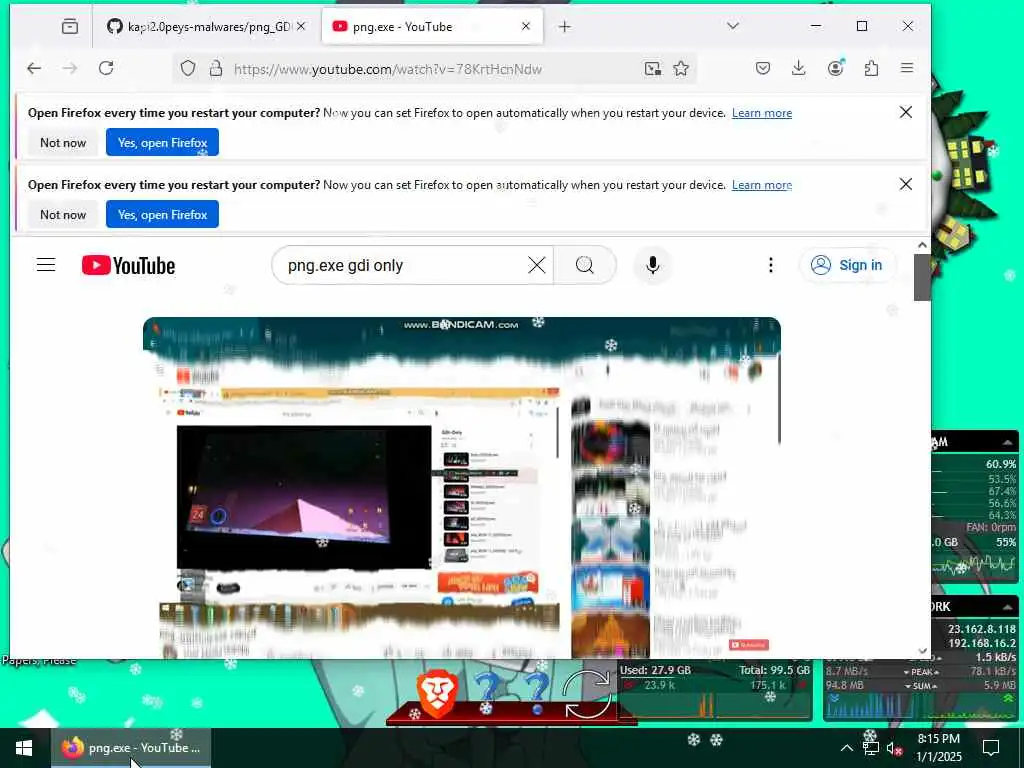The height and width of the screenshot is (768, 1024).
Task: Click Not now in first notification
Action: point(63,142)
